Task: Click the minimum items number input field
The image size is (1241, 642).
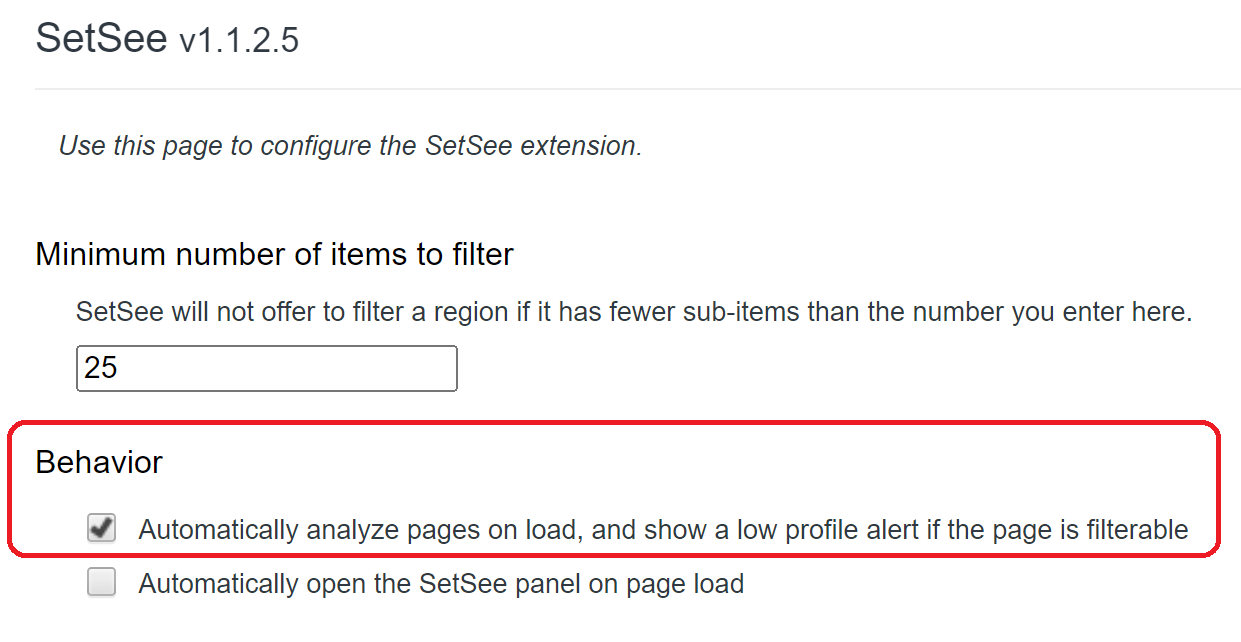Action: point(266,368)
